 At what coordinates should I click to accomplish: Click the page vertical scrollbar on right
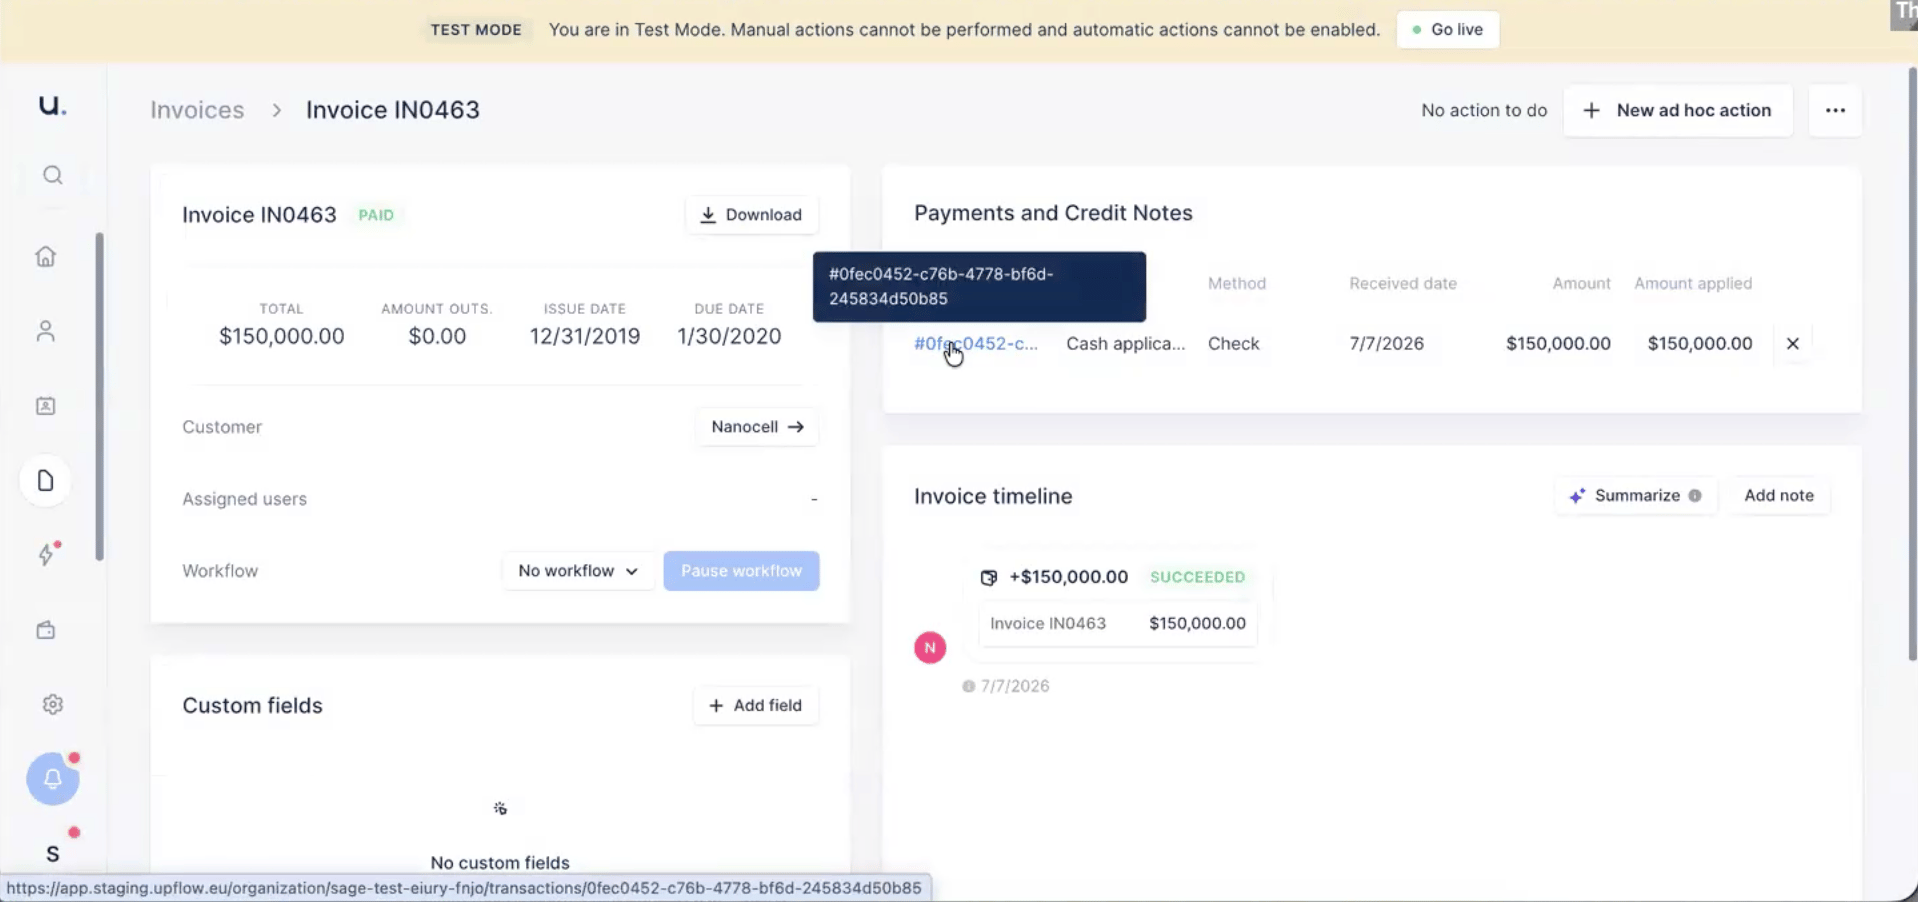coord(1912,364)
